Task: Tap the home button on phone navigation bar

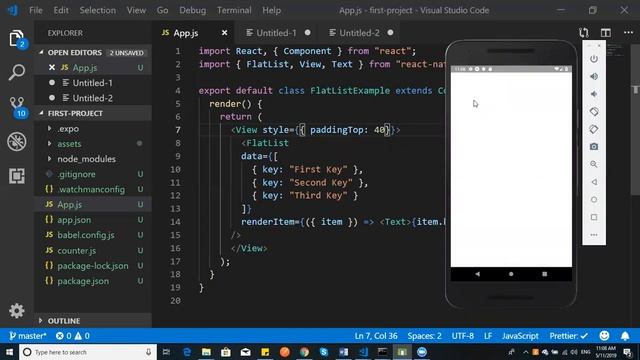Action: tap(511, 274)
